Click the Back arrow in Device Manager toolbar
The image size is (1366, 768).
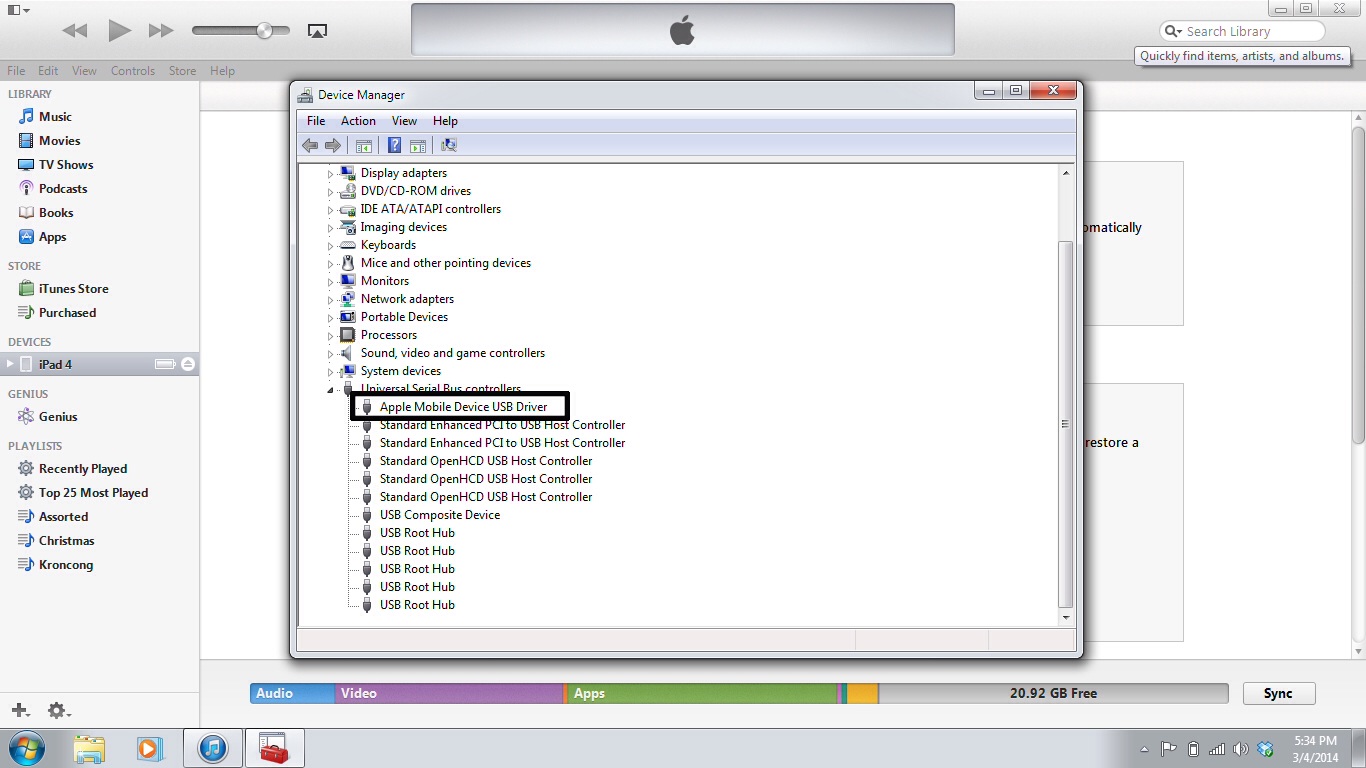pos(310,146)
